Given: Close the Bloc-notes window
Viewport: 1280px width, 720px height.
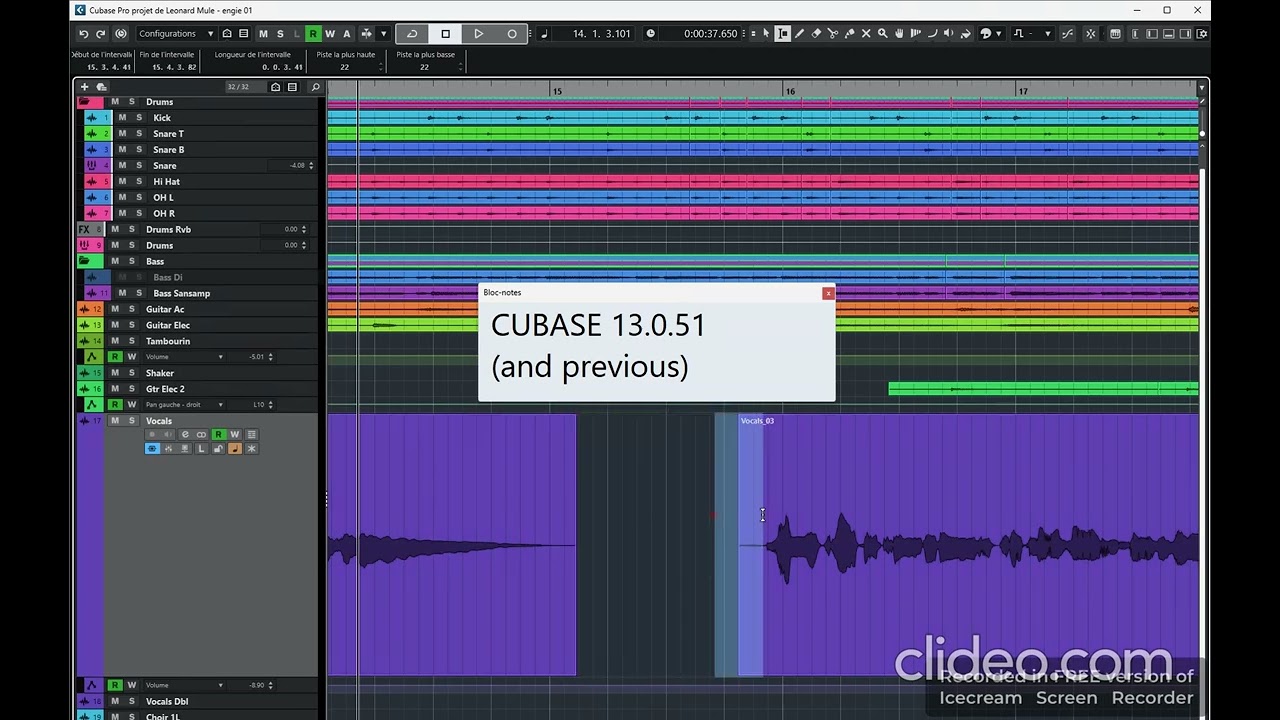Looking at the screenshot, I should pyautogui.click(x=828, y=293).
